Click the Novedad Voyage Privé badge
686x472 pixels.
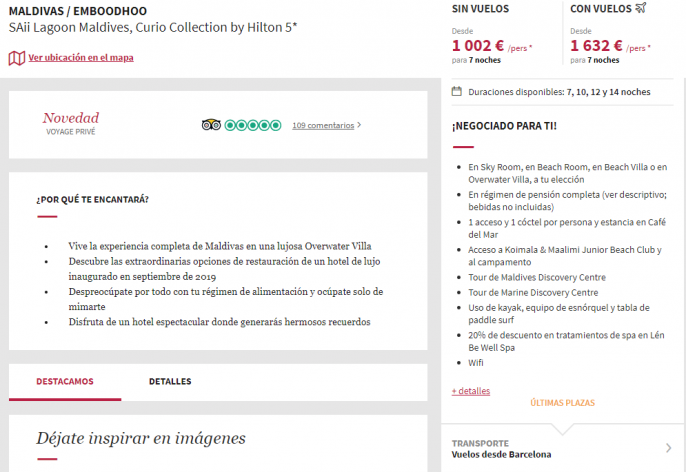(71, 123)
